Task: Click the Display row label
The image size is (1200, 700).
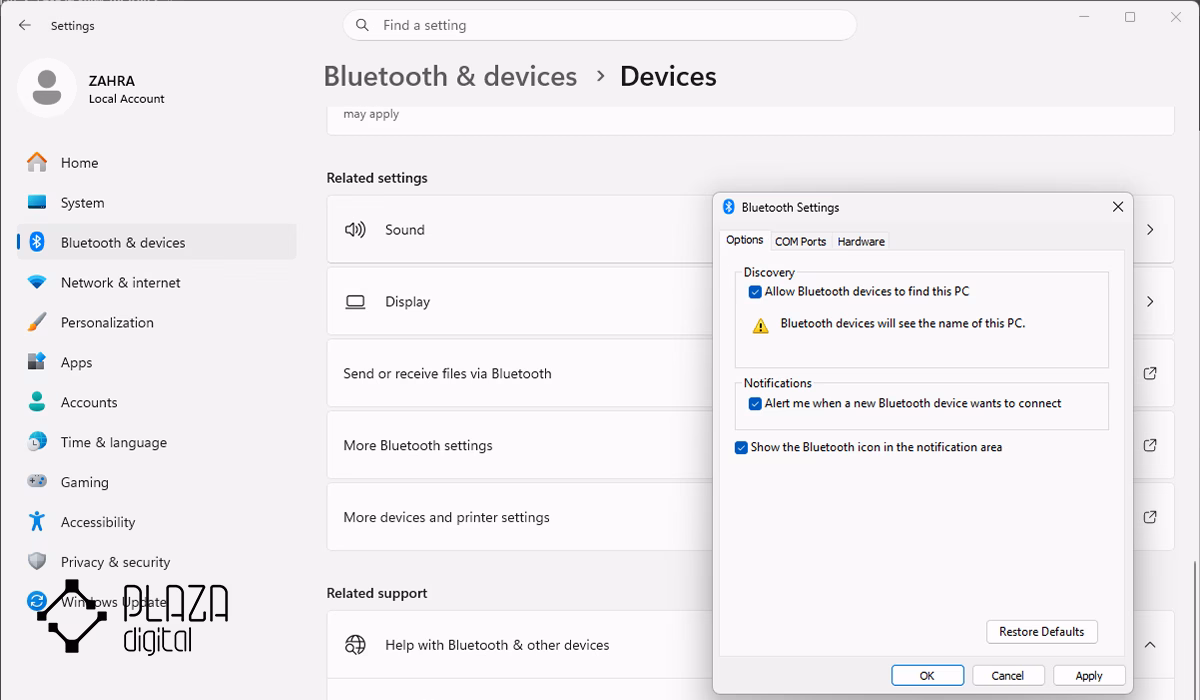Action: 407,302
